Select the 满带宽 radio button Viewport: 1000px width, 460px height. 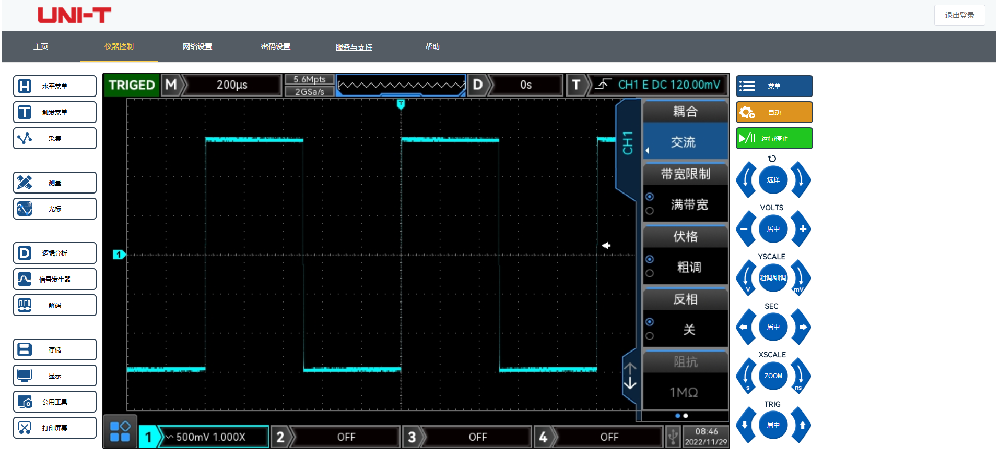pos(650,197)
